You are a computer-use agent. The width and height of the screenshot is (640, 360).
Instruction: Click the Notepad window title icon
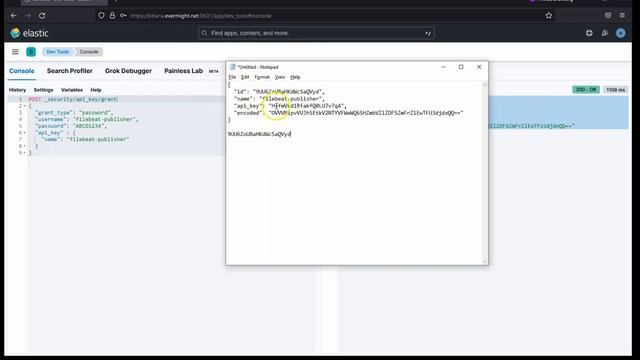click(232, 67)
